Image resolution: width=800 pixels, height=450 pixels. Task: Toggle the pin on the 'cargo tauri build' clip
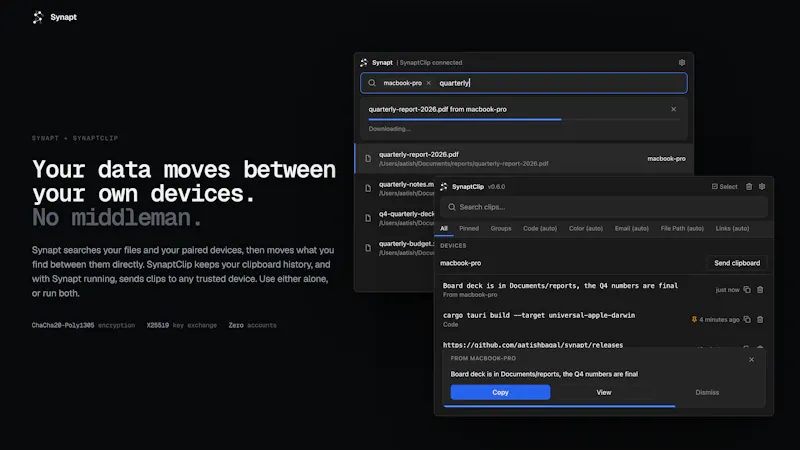click(694, 319)
